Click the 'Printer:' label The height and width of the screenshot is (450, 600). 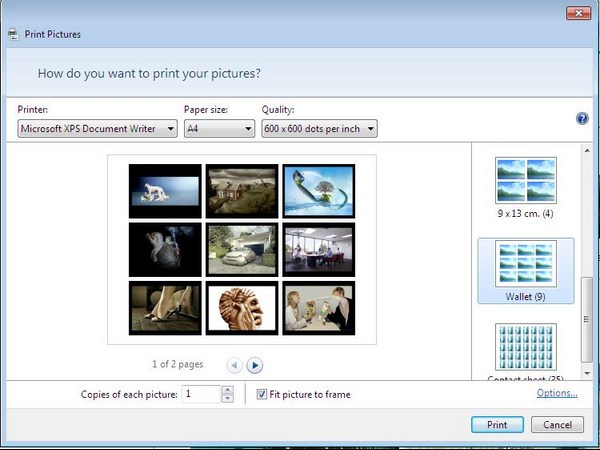click(x=33, y=109)
